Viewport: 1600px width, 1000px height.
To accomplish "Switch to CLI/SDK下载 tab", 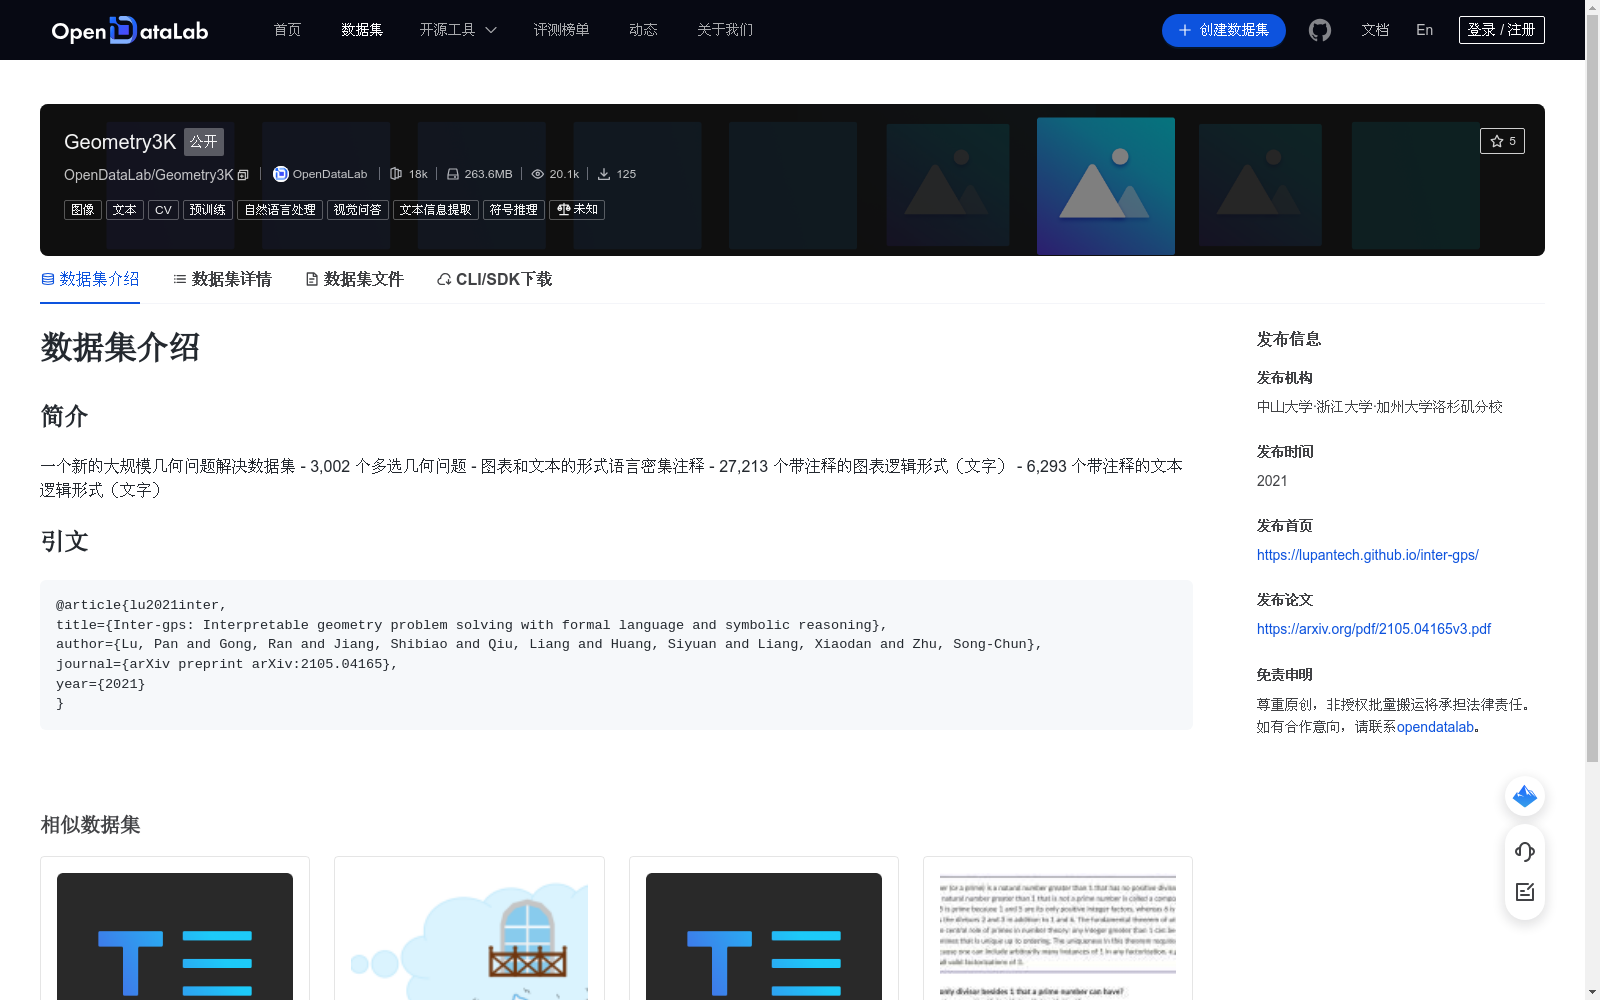I will click(x=494, y=279).
